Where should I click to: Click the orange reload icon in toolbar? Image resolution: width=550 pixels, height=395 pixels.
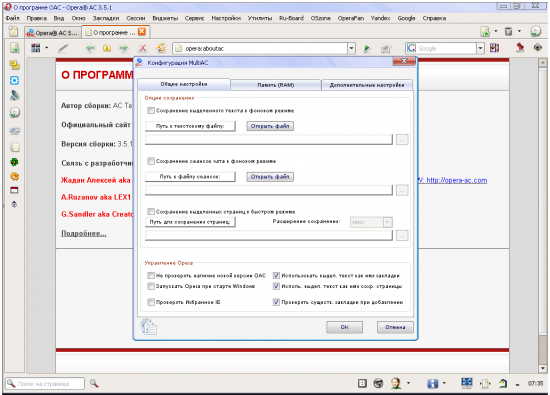[161, 48]
